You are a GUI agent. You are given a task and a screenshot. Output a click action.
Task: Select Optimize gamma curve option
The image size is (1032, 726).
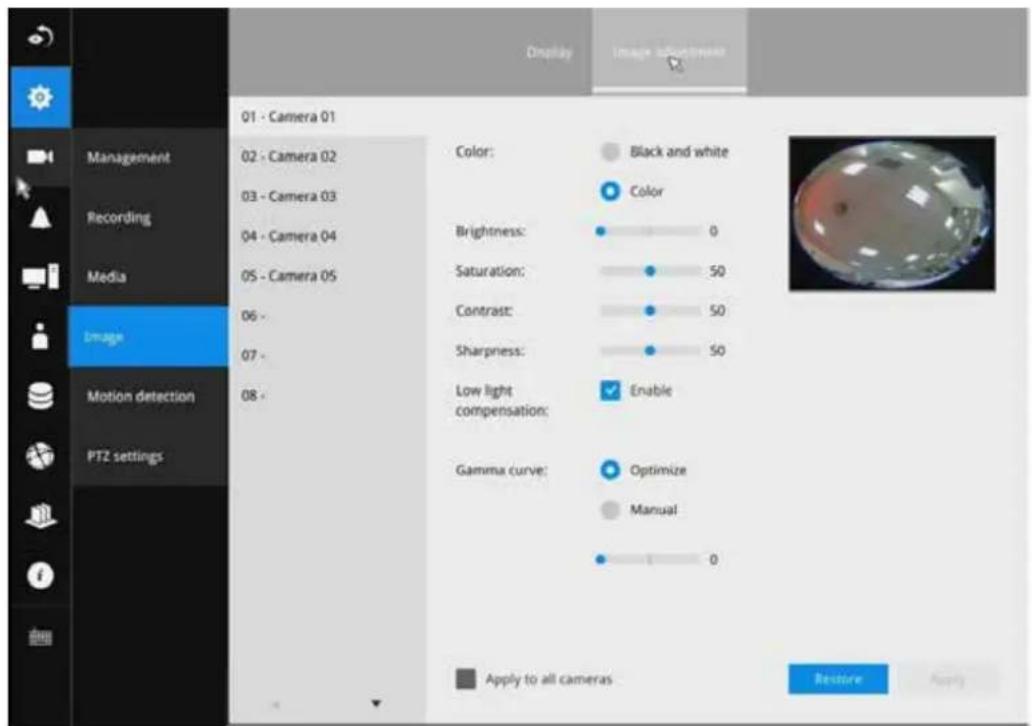coord(610,470)
